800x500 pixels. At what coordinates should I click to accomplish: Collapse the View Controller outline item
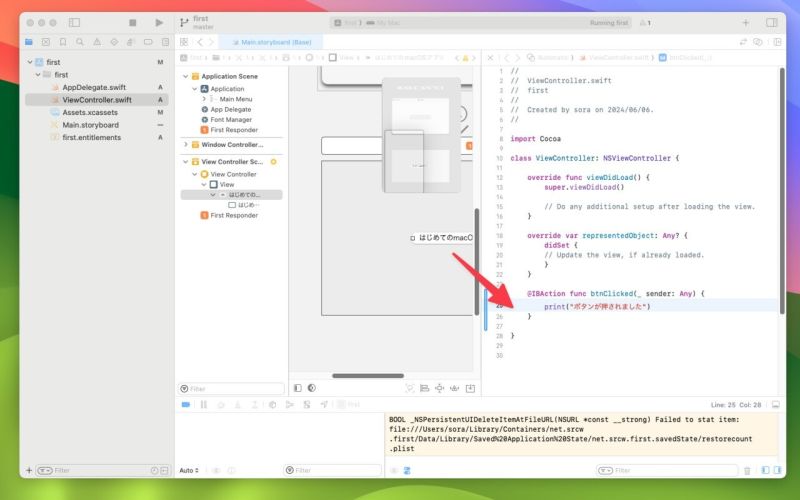tap(195, 174)
